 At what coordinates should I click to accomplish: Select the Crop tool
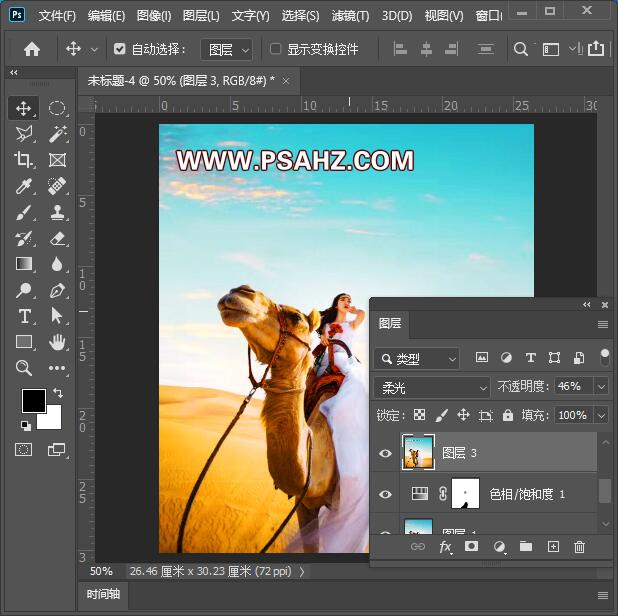[24, 160]
